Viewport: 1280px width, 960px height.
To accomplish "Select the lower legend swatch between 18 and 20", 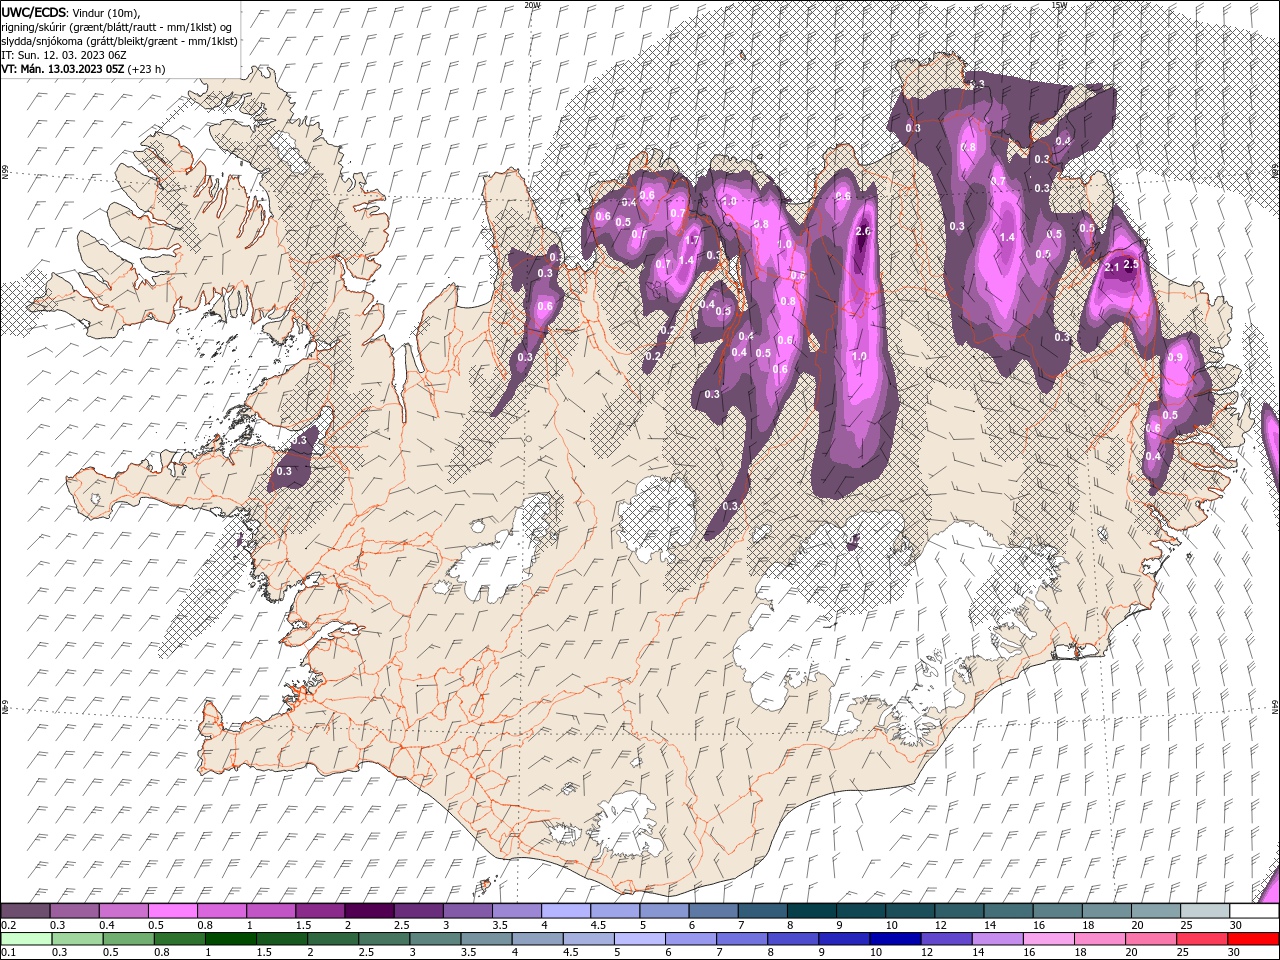I will click(1100, 939).
